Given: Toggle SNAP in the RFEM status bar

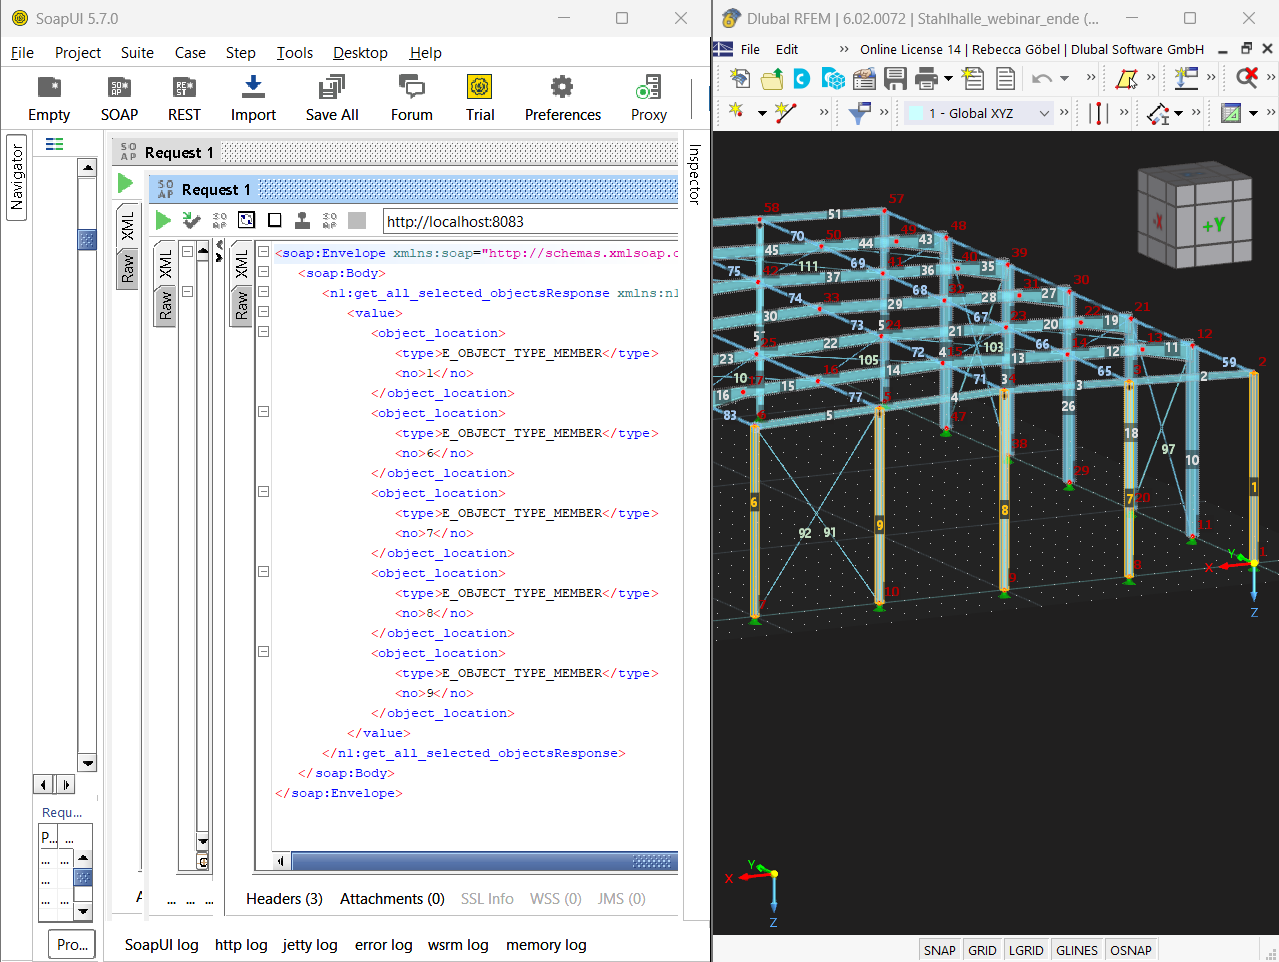Looking at the screenshot, I should (x=939, y=949).
